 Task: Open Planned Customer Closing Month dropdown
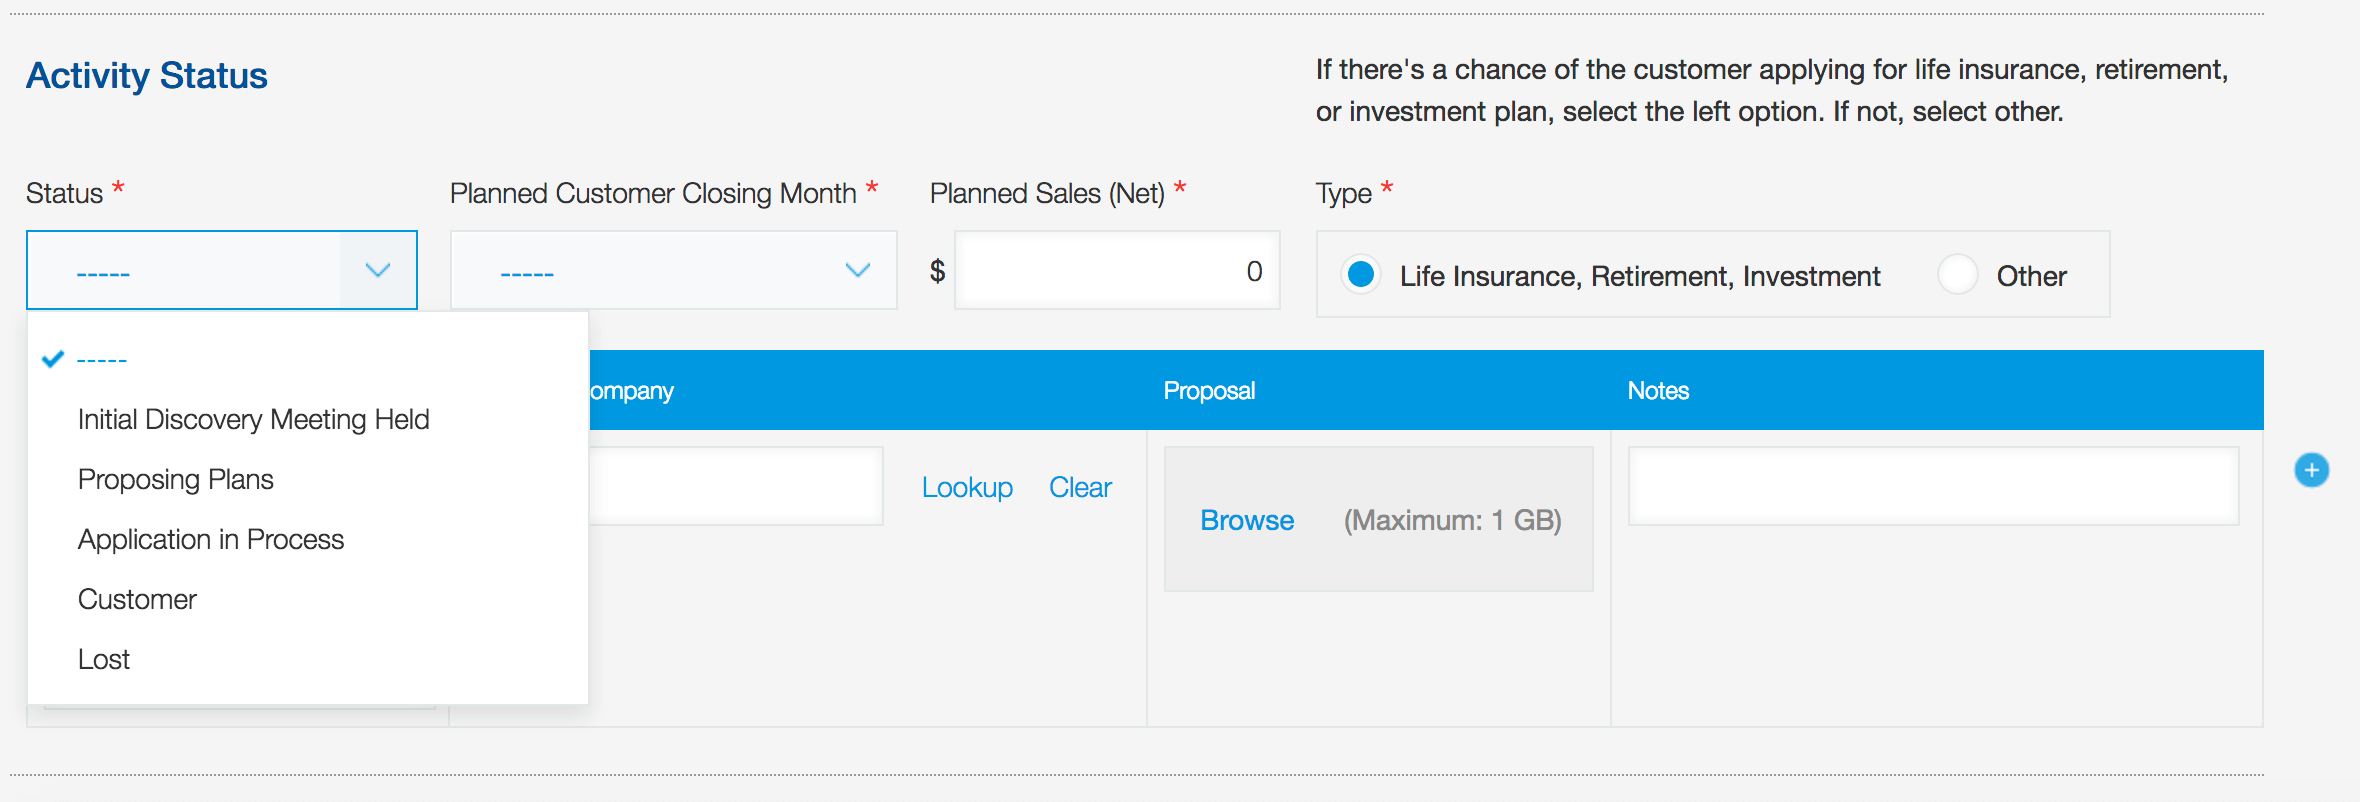(x=673, y=270)
